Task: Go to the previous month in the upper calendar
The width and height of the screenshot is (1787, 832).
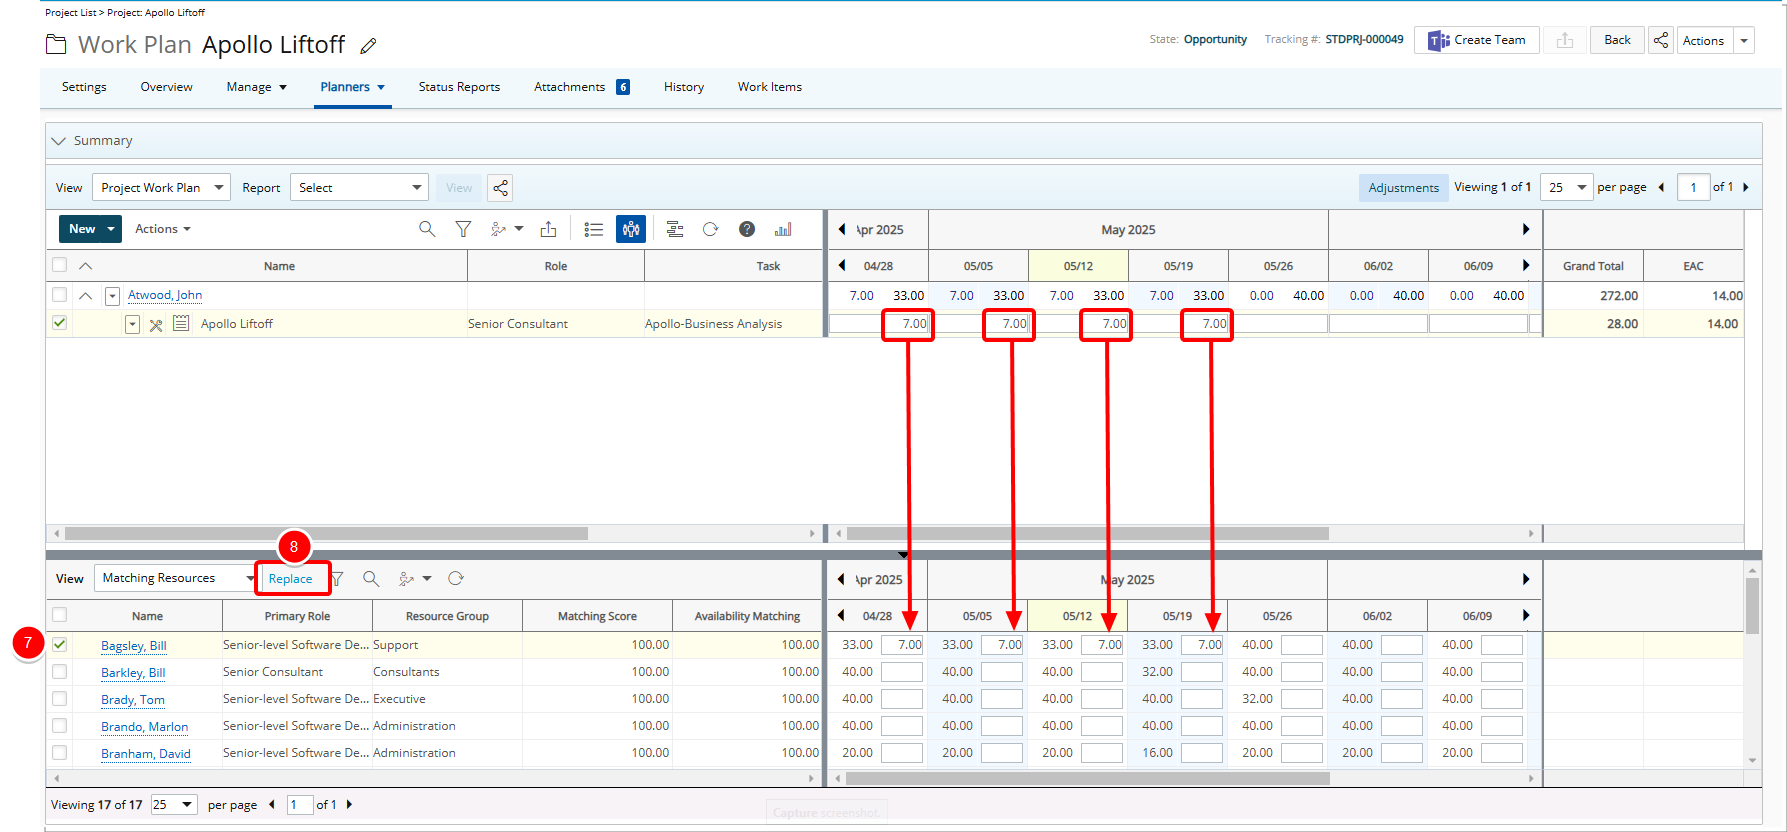Action: [x=842, y=229]
